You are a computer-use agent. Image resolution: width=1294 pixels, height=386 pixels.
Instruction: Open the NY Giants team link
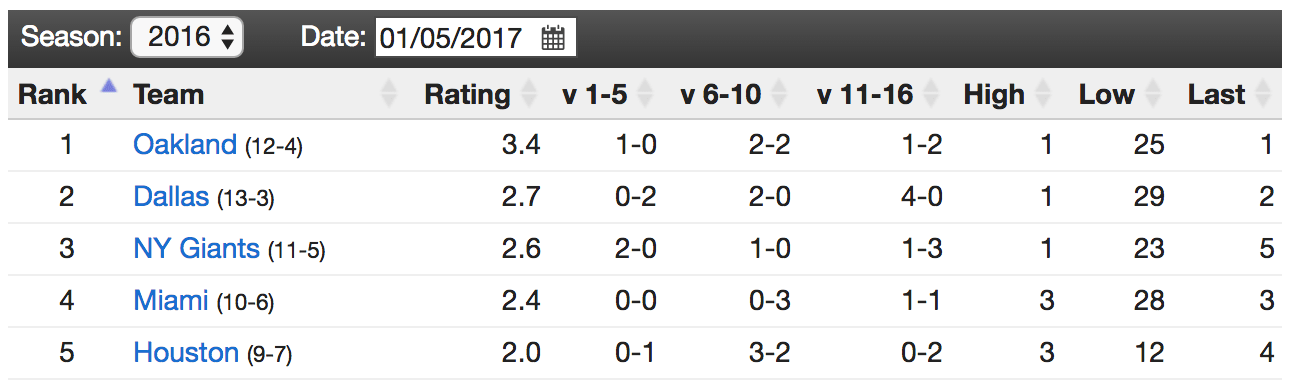pyautogui.click(x=196, y=248)
